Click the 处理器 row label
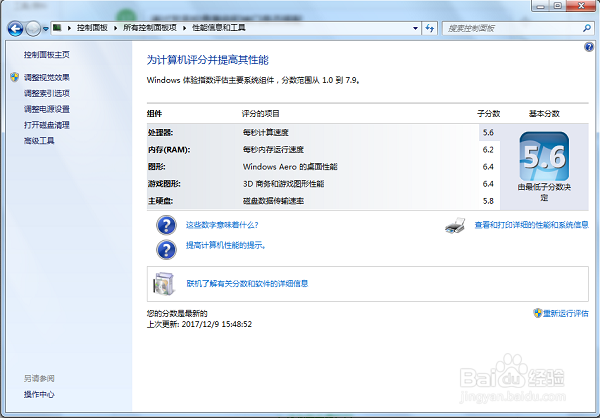The height and width of the screenshot is (418, 600). 160,132
